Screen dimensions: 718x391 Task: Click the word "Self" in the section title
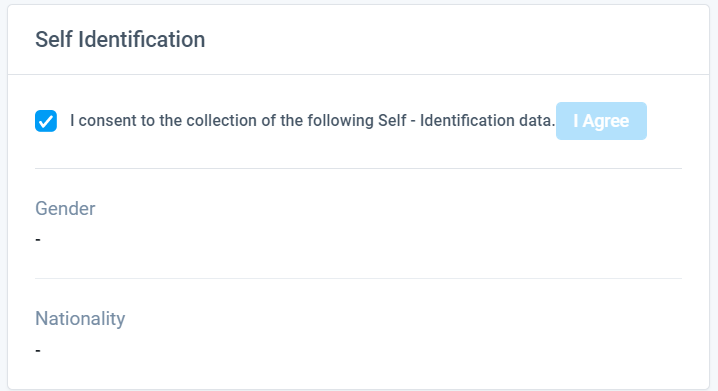[x=54, y=39]
